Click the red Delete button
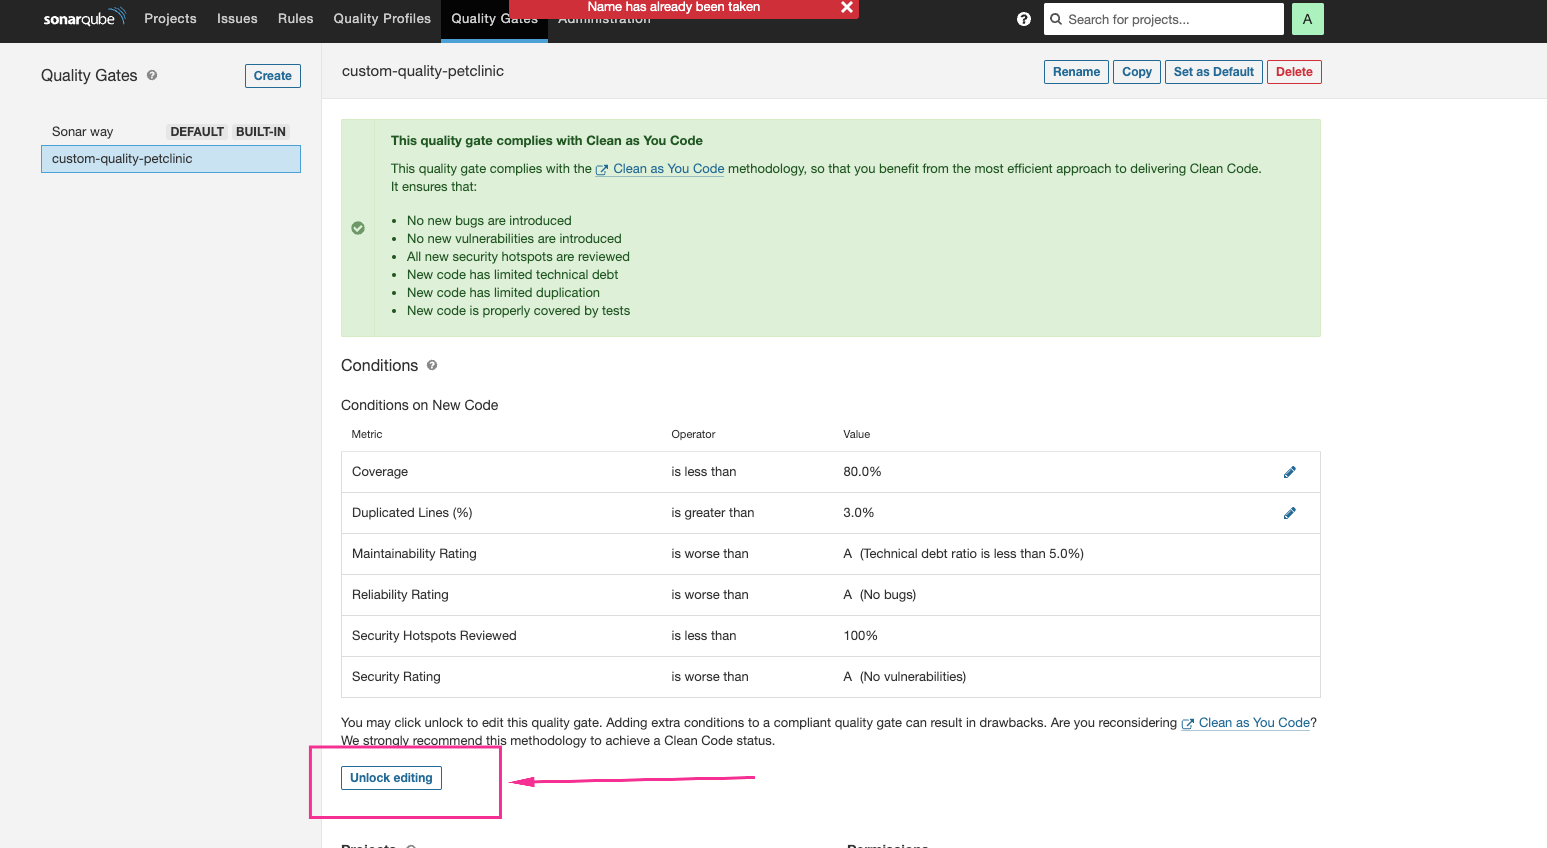The image size is (1547, 848). tap(1293, 72)
